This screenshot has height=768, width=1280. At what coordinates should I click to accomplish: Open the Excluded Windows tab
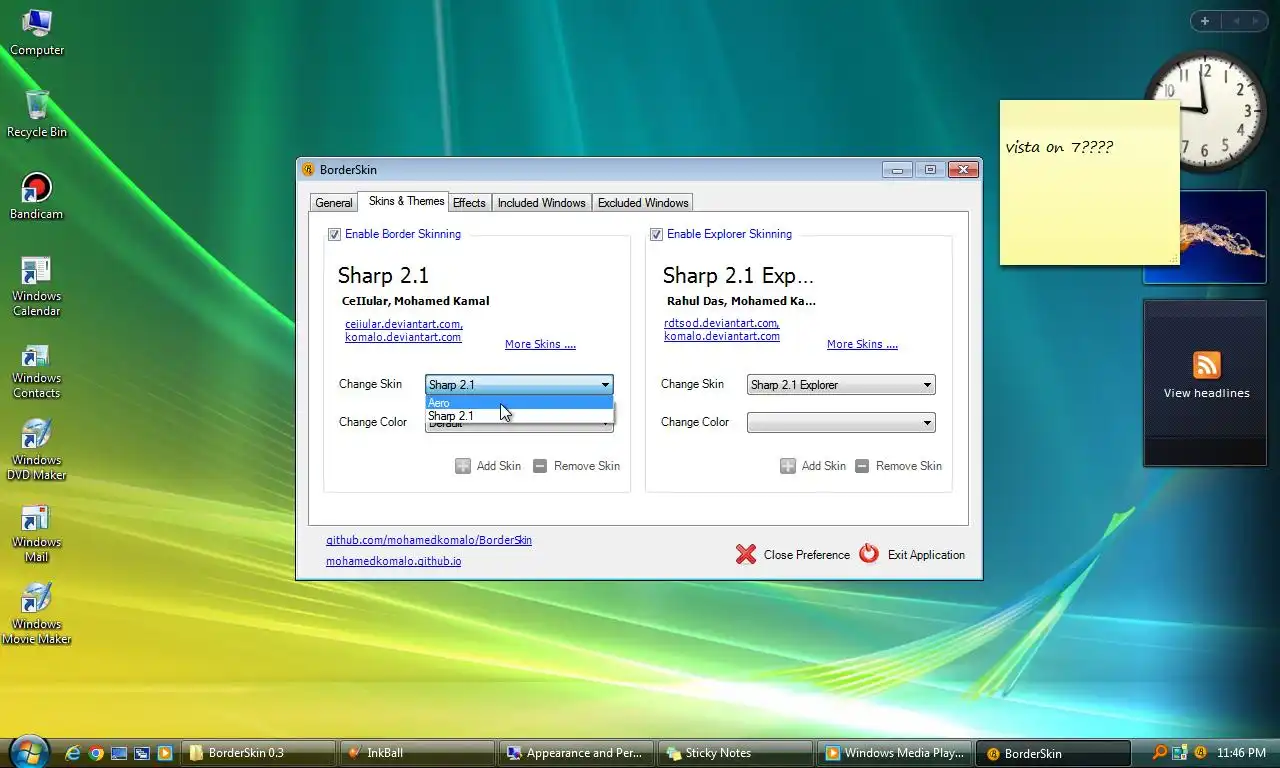(643, 203)
